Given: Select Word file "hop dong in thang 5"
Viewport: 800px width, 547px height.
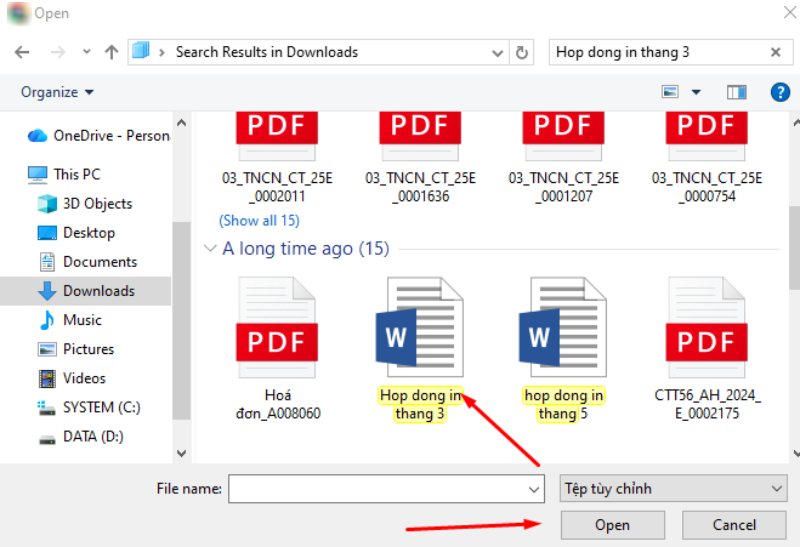Looking at the screenshot, I should [x=564, y=350].
